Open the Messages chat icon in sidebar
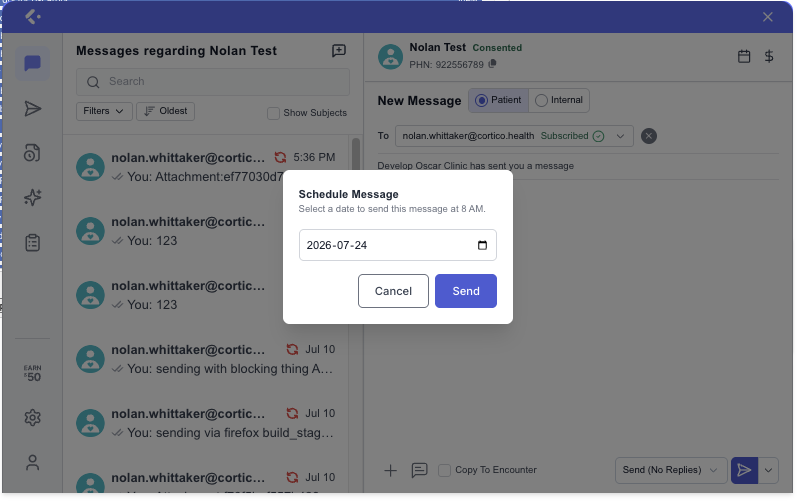The width and height of the screenshot is (802, 503). 32,63
